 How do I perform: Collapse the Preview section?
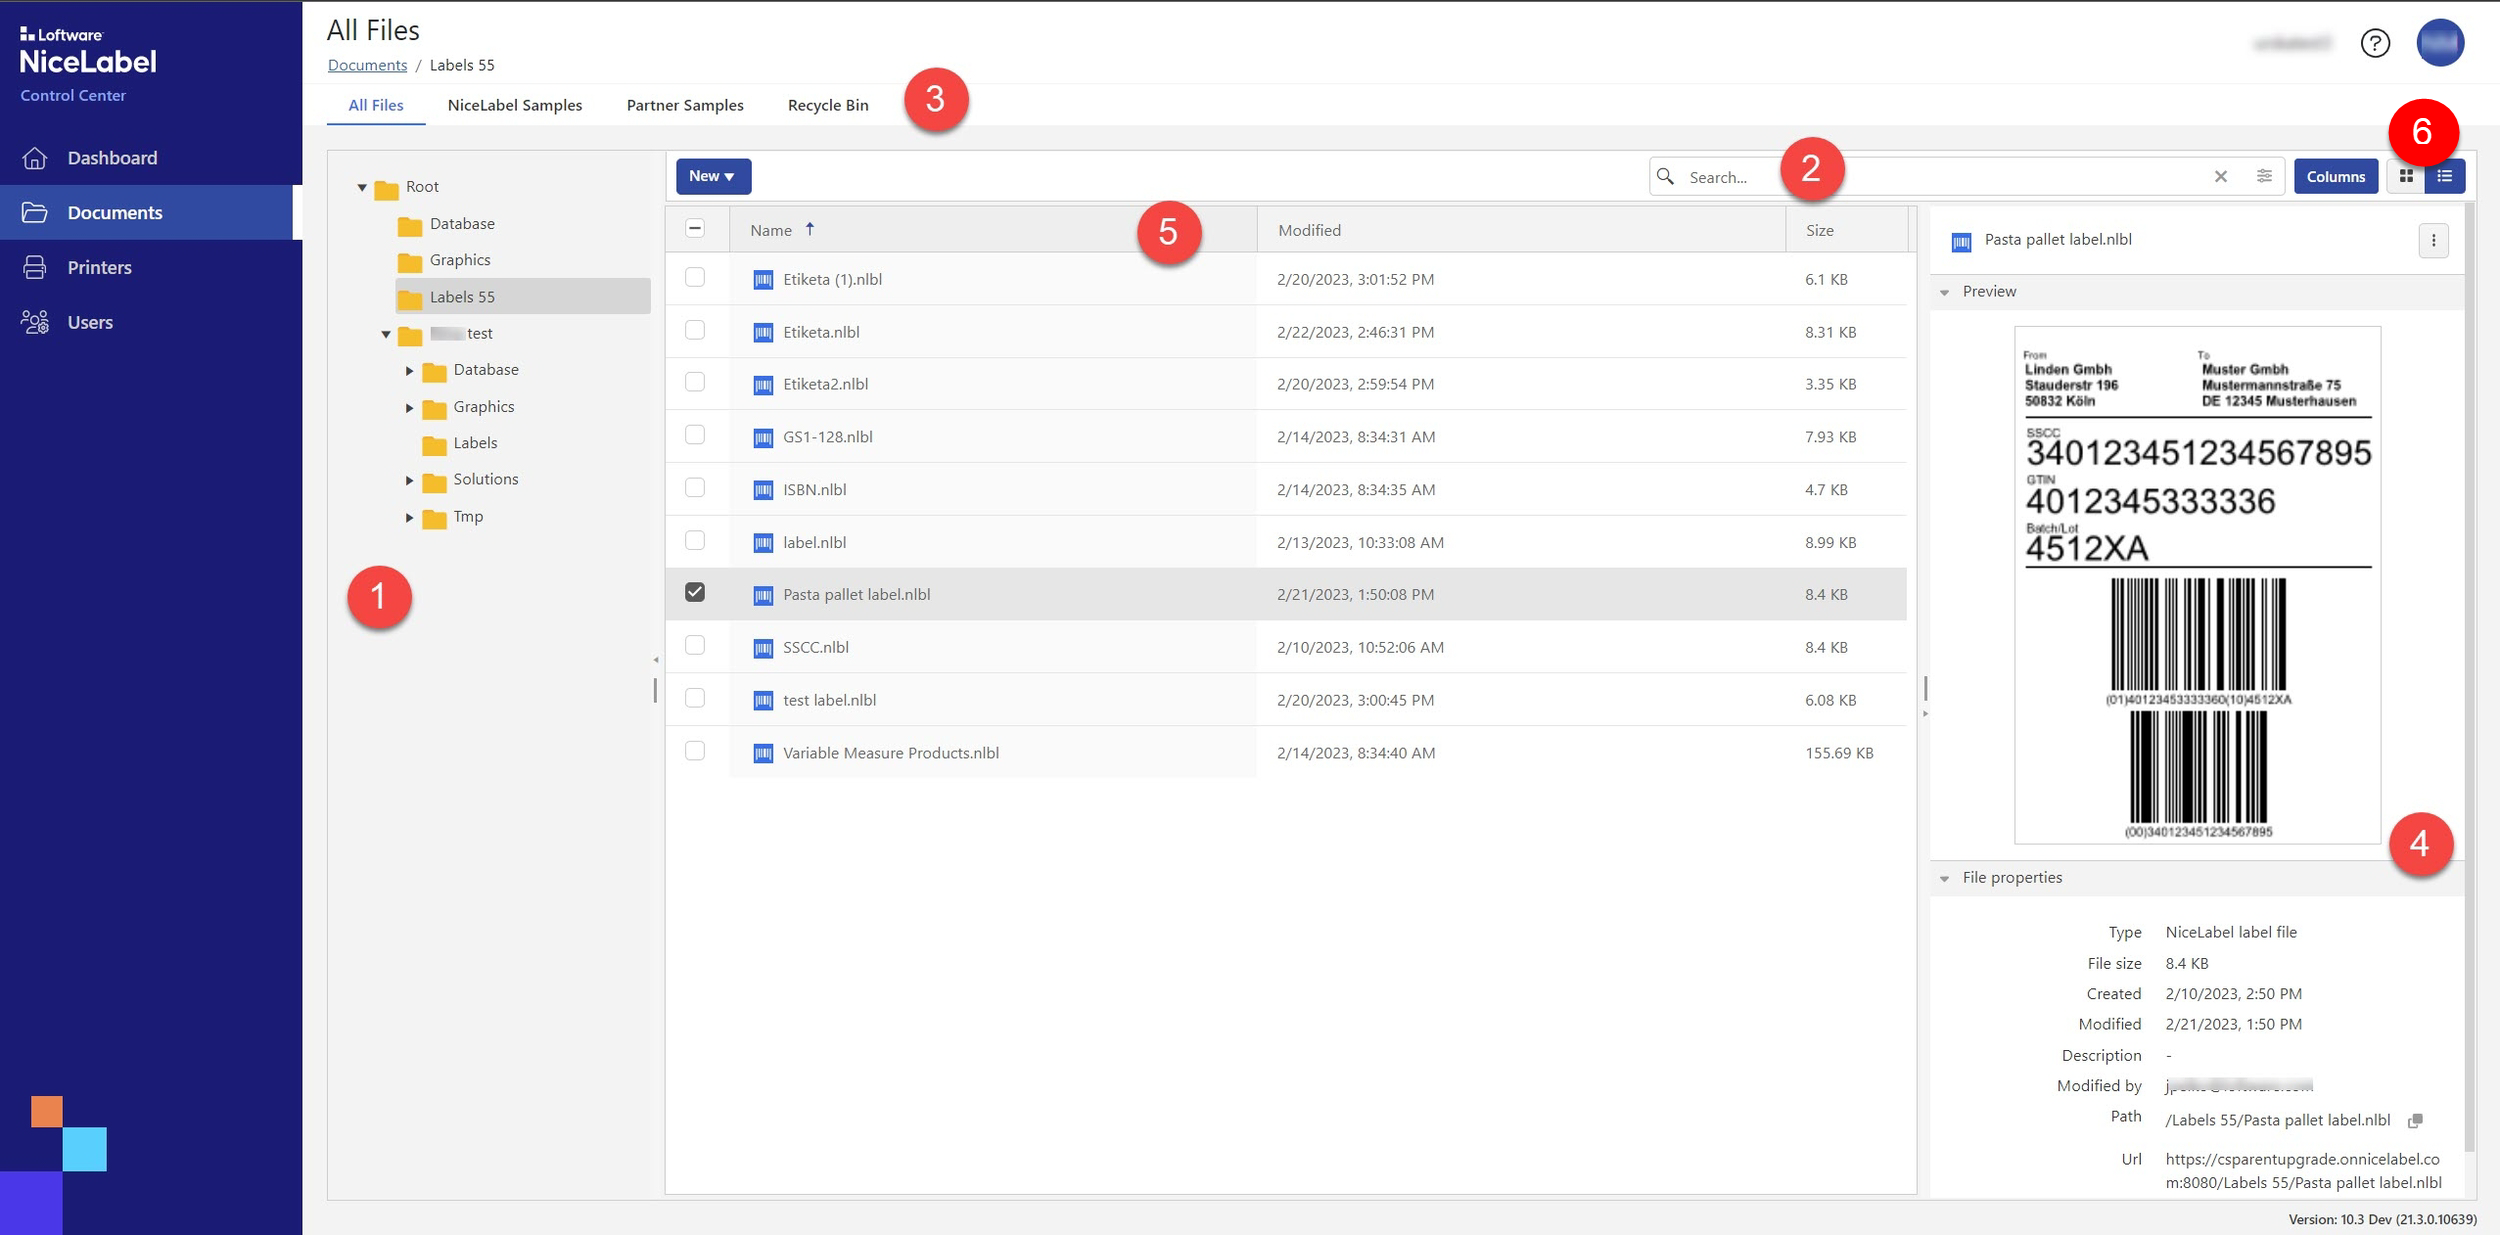click(x=1945, y=292)
